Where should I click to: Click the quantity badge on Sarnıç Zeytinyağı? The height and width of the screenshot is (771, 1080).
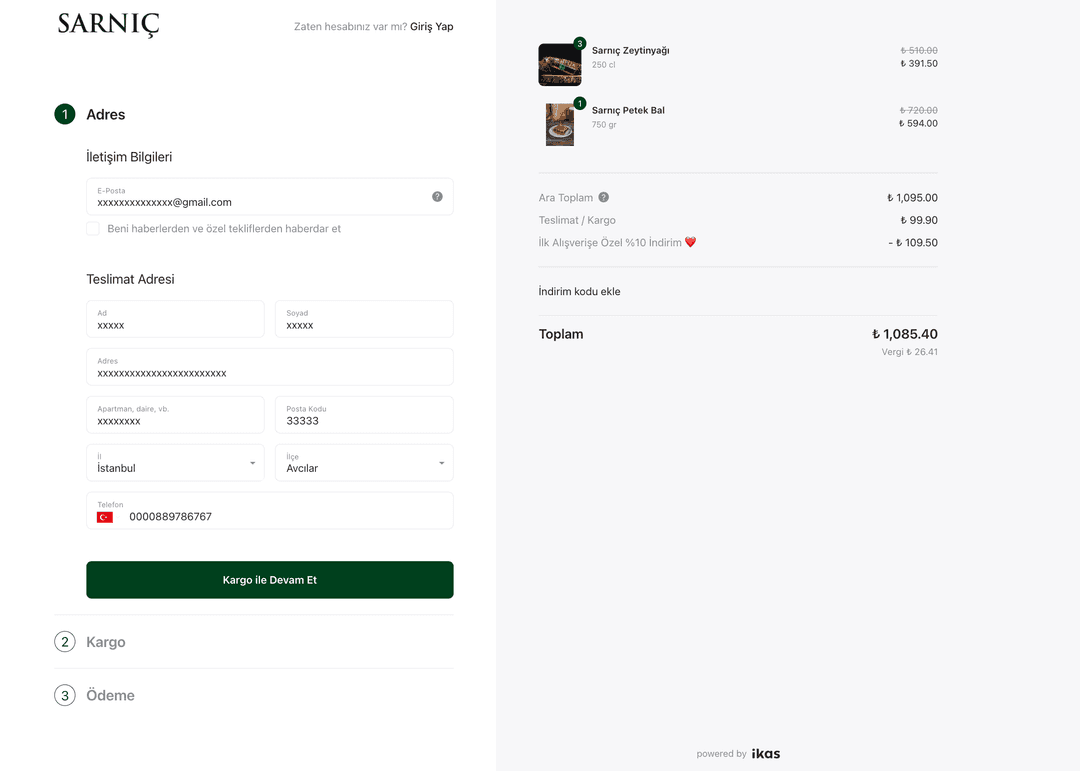pos(580,43)
